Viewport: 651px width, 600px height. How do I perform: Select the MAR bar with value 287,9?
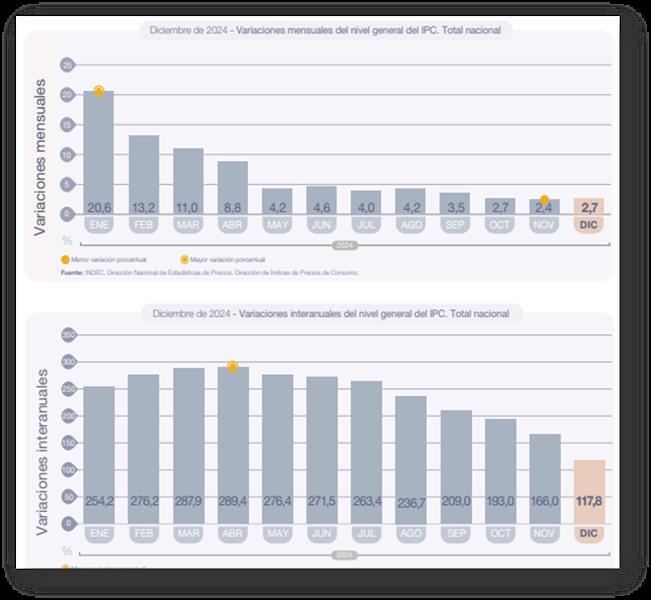tap(188, 440)
